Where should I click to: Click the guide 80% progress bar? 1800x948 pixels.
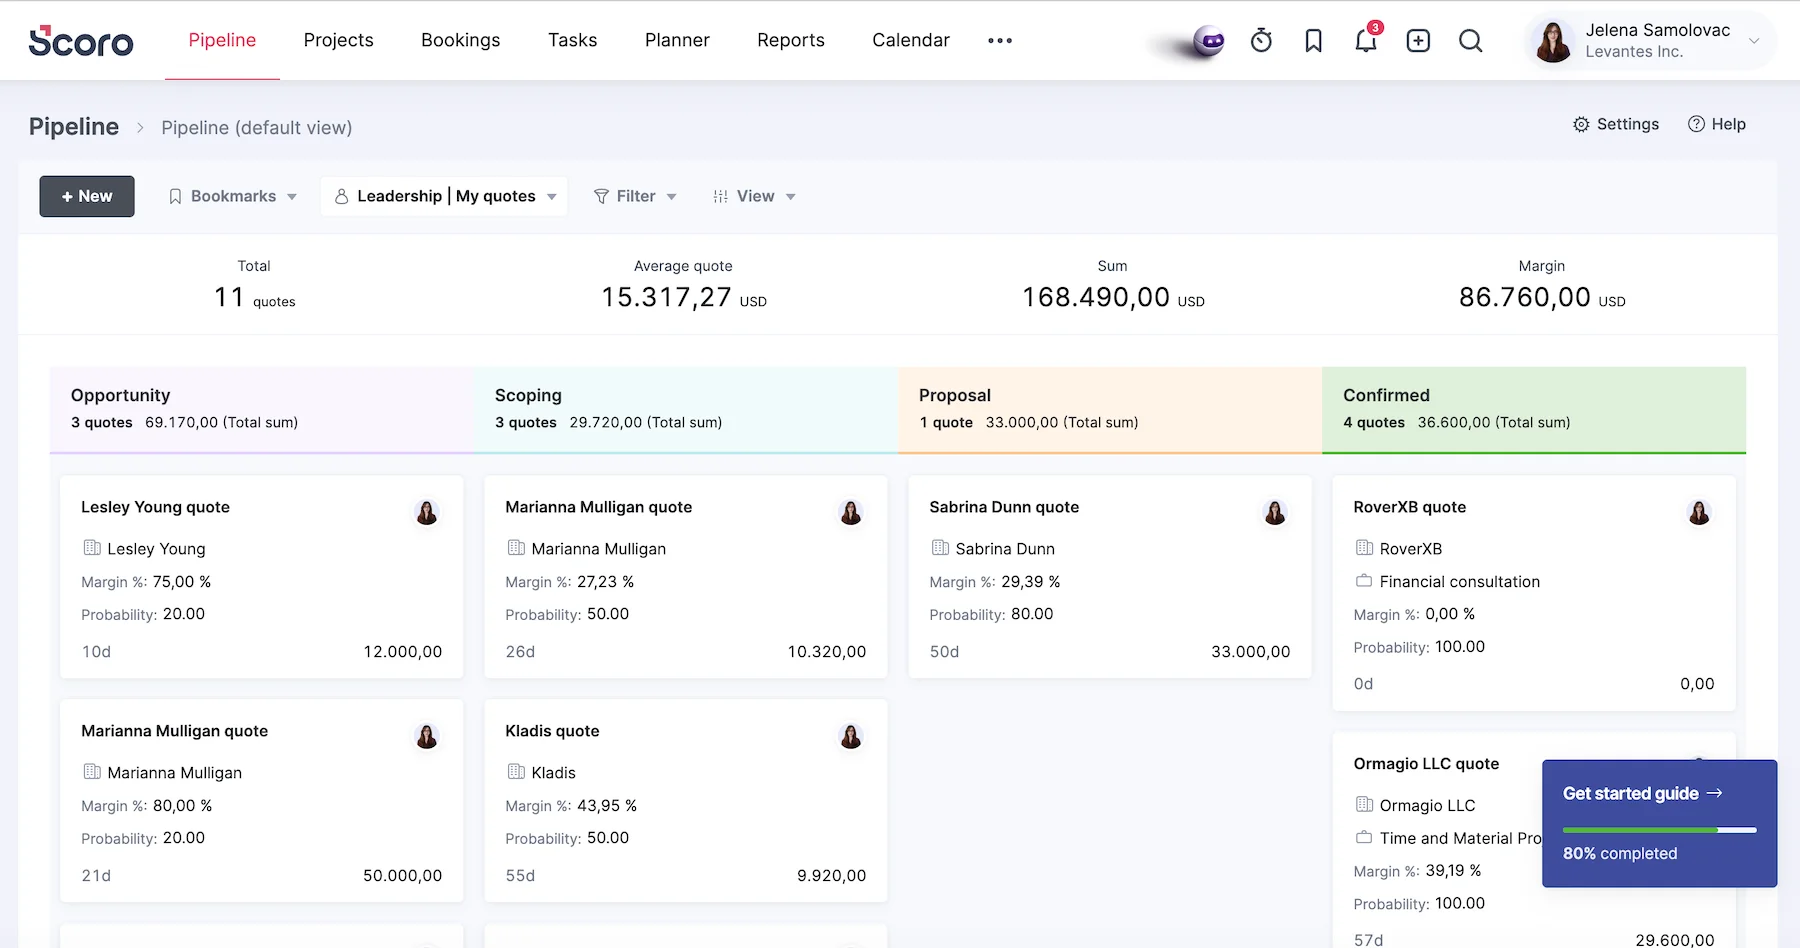(x=1660, y=830)
